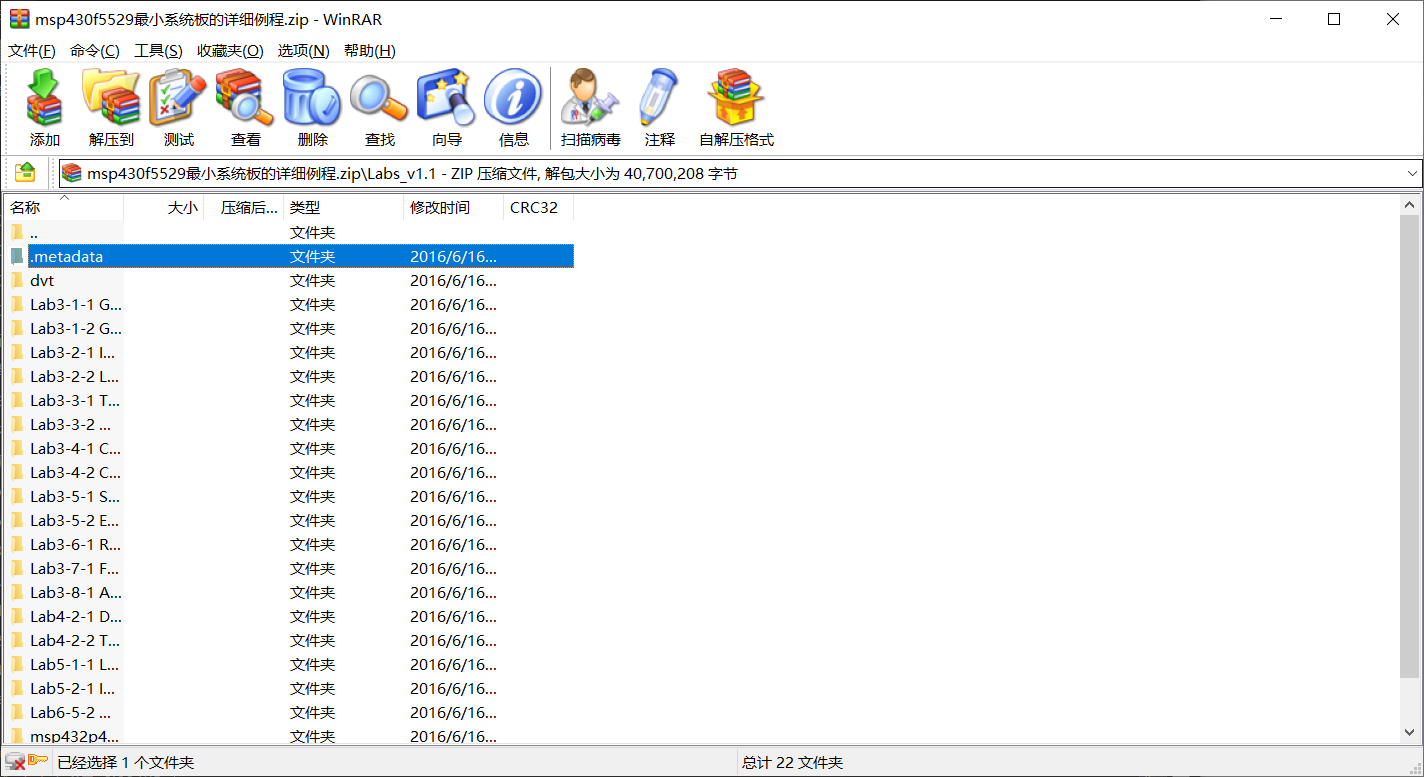Select the "Lab3-3-2 ..." folder

coord(290,424)
